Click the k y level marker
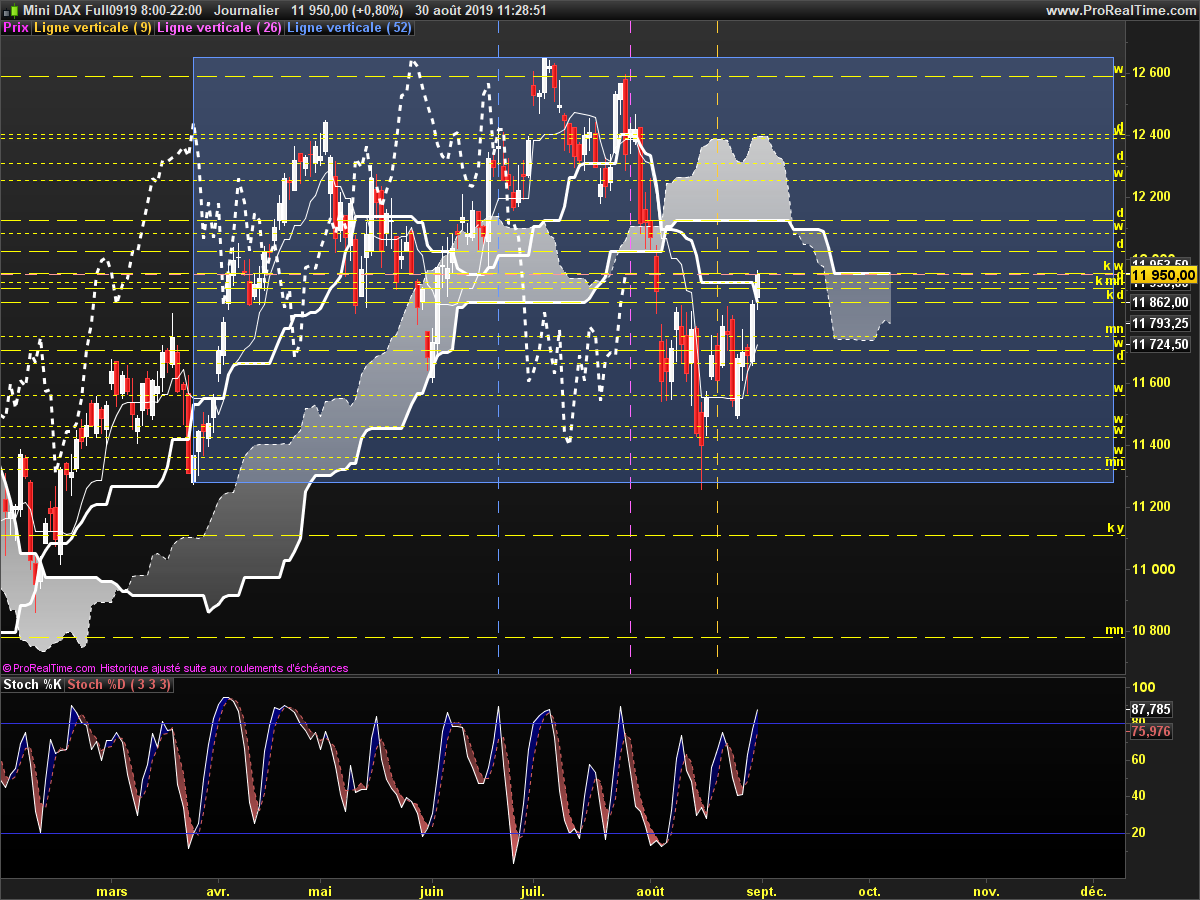Image resolution: width=1200 pixels, height=900 pixels. pos(1115,527)
